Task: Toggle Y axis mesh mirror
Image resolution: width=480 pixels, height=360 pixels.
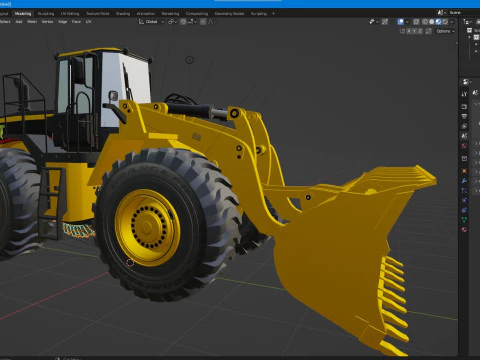Action: (415, 31)
